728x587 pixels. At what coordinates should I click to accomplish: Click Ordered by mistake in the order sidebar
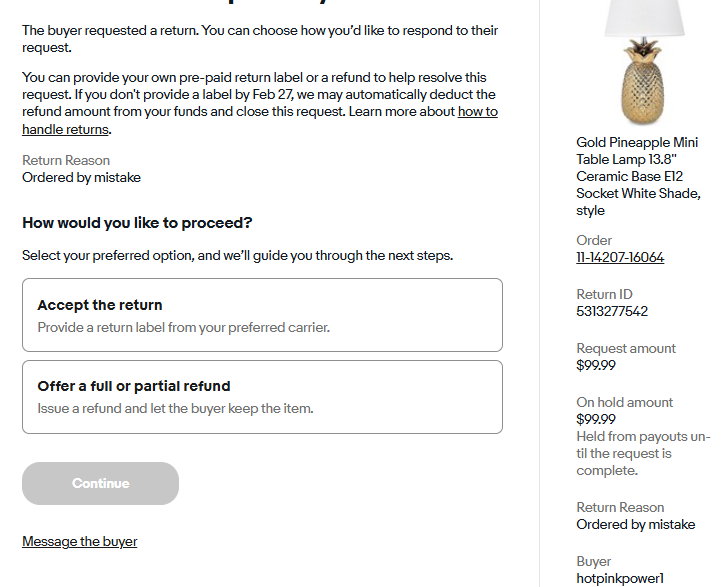click(635, 524)
